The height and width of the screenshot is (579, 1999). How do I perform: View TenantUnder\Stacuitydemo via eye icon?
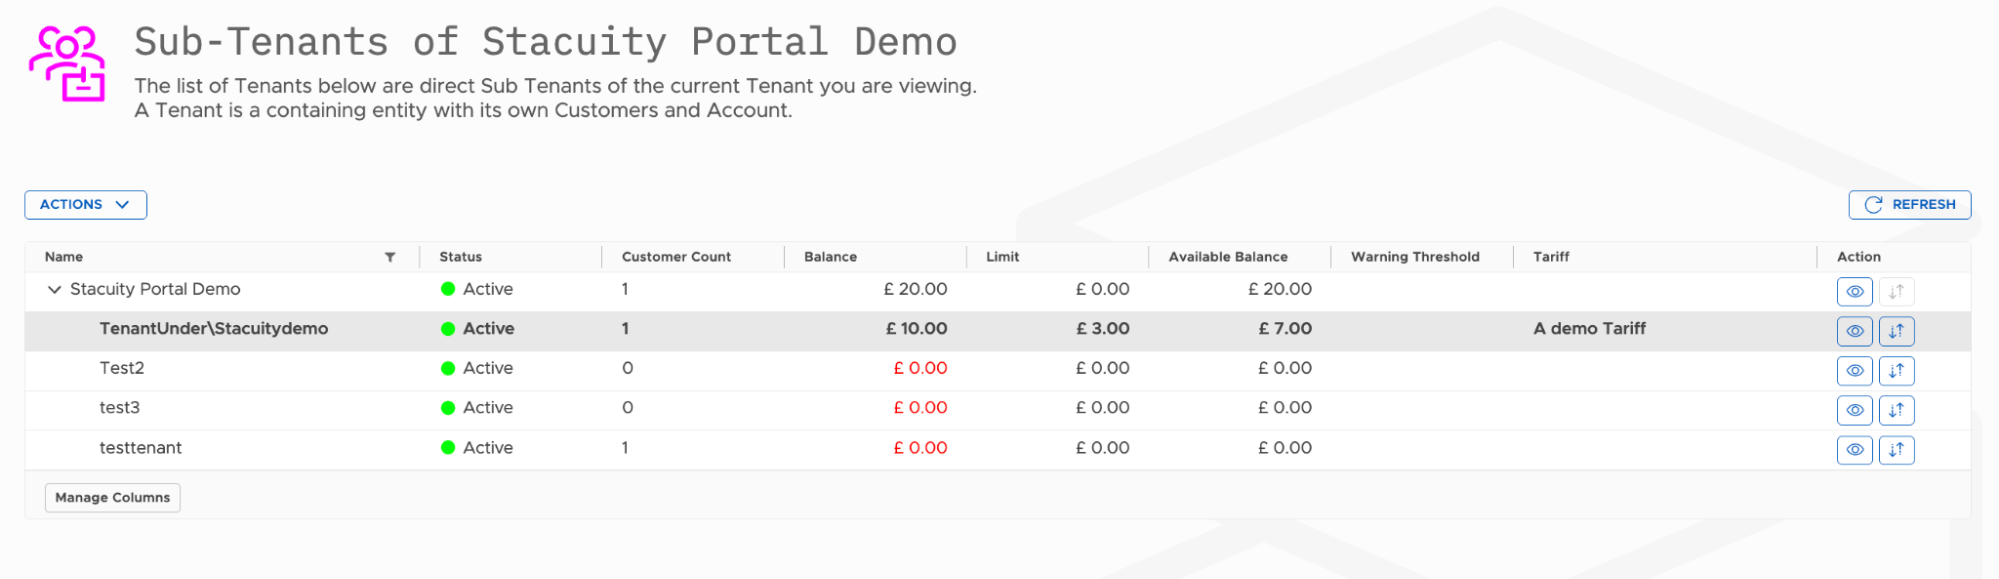(1854, 331)
